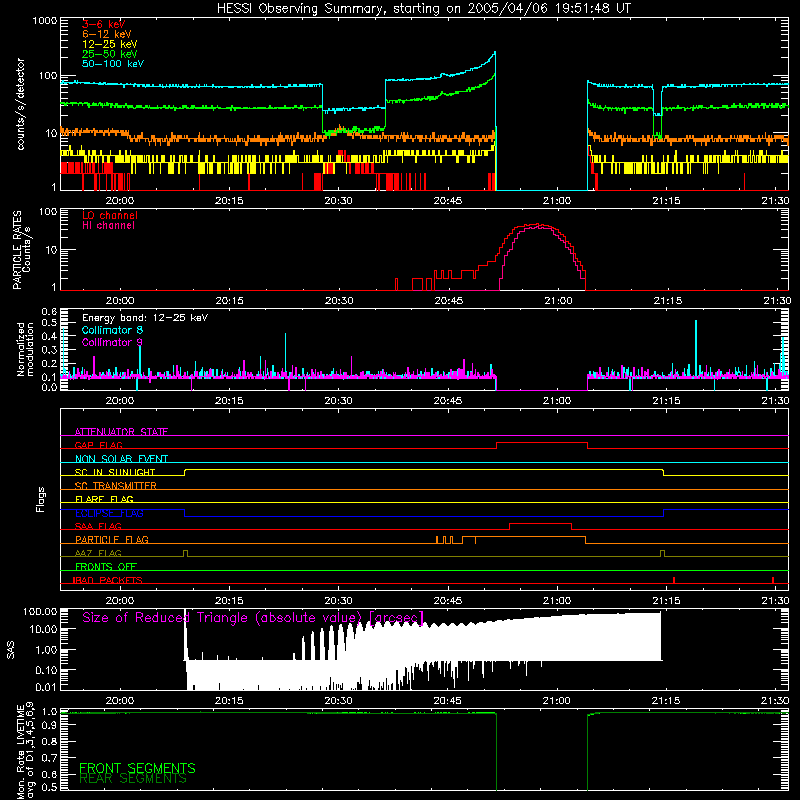Click 21:00 time label below count-rate panel
Screen dimensions: 800x800
coord(557,201)
